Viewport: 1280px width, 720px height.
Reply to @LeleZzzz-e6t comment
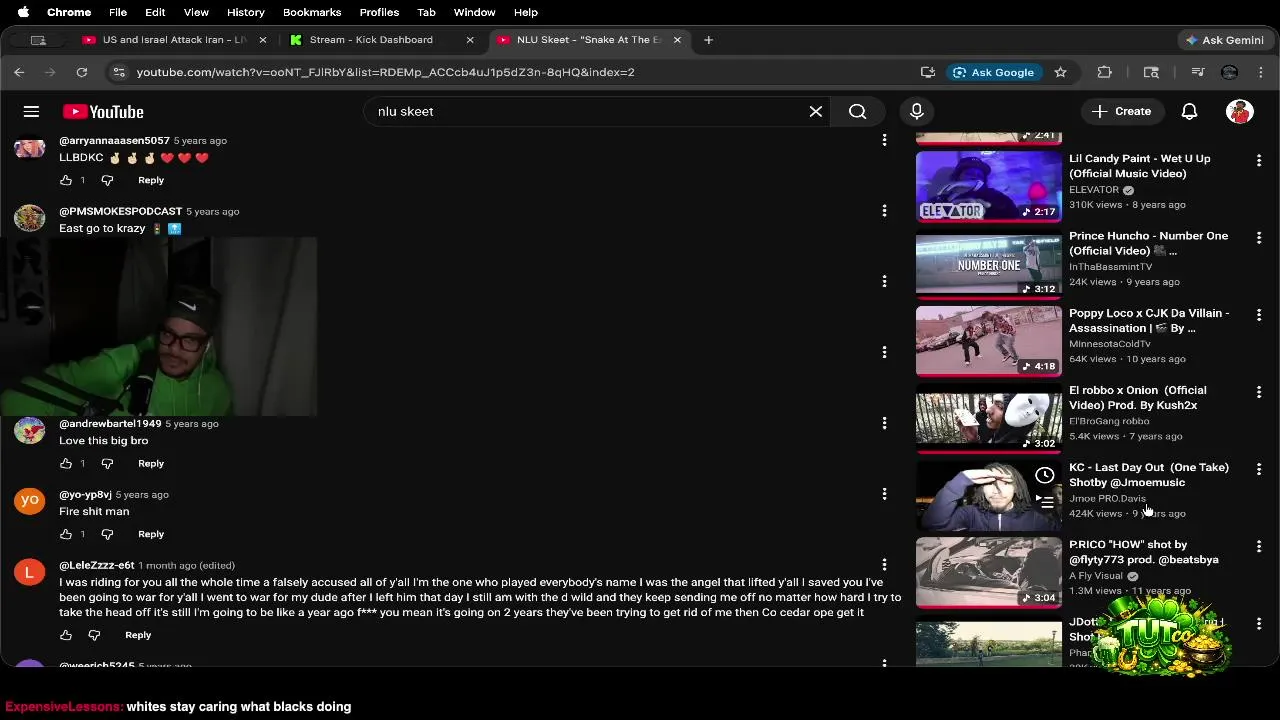click(x=138, y=635)
